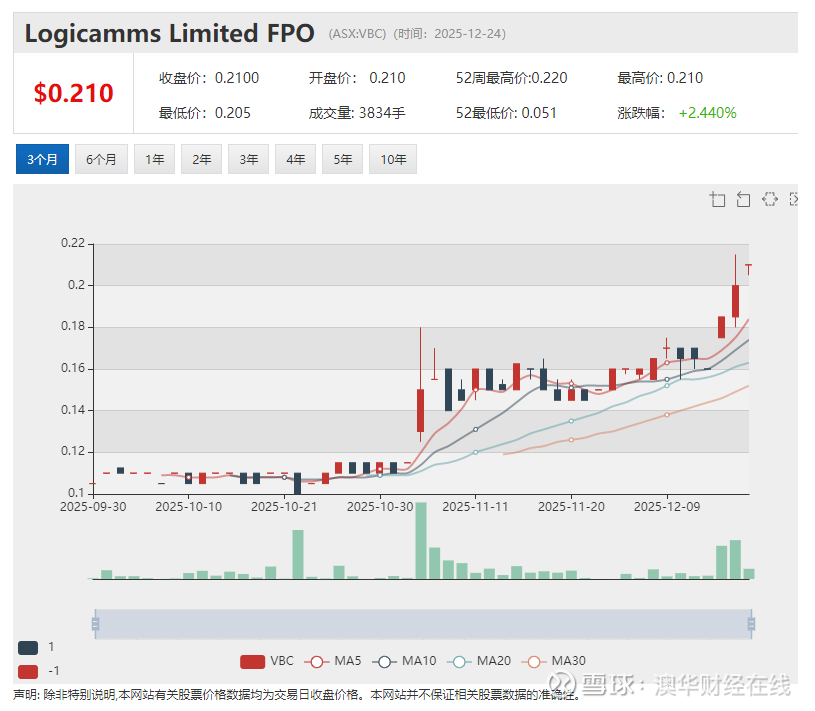Click the dark blue '1' color swatch
The width and height of the screenshot is (815, 711).
tap(28, 648)
